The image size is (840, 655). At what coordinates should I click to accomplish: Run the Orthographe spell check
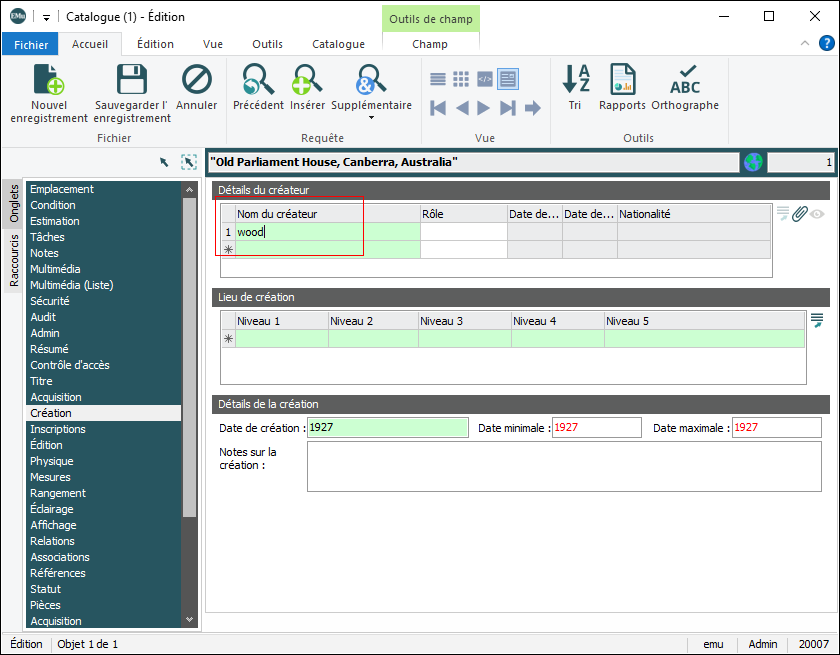(685, 80)
